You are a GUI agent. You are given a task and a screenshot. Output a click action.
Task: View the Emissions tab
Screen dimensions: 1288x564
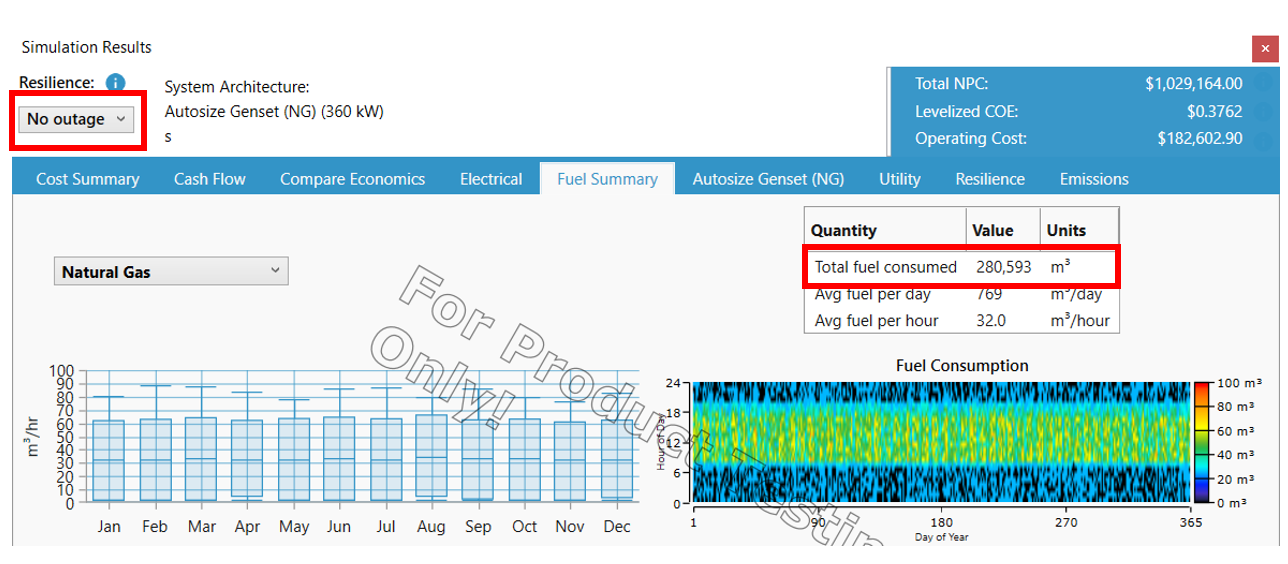point(1093,179)
